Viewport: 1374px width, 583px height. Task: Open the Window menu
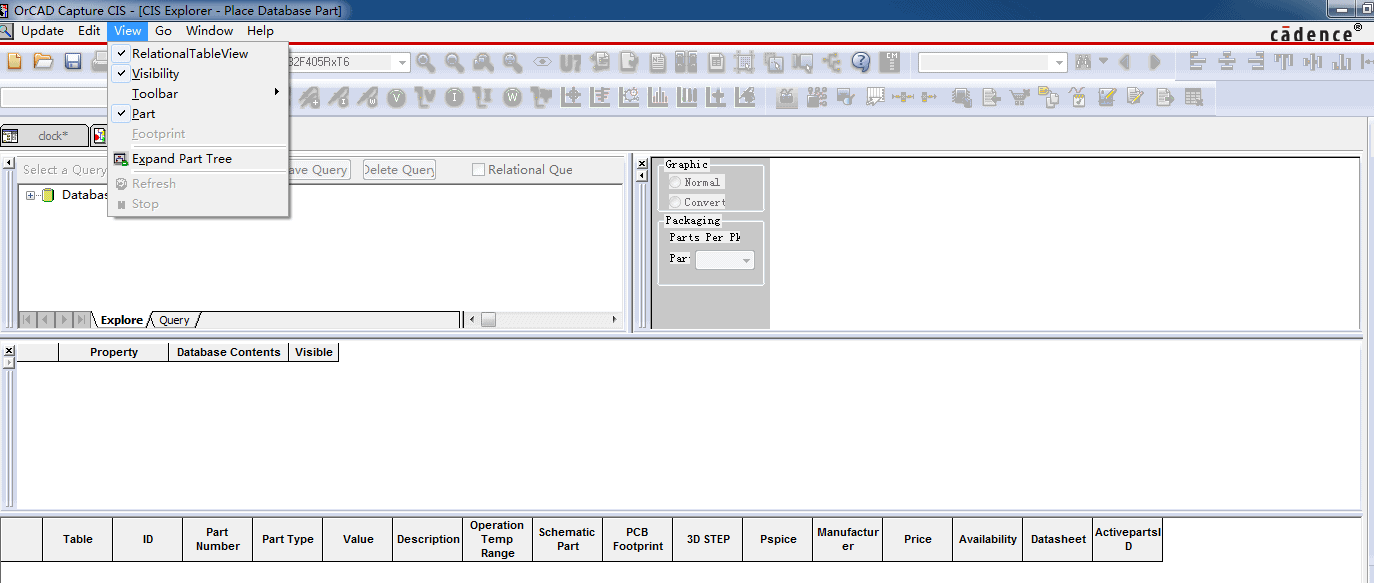(x=209, y=31)
